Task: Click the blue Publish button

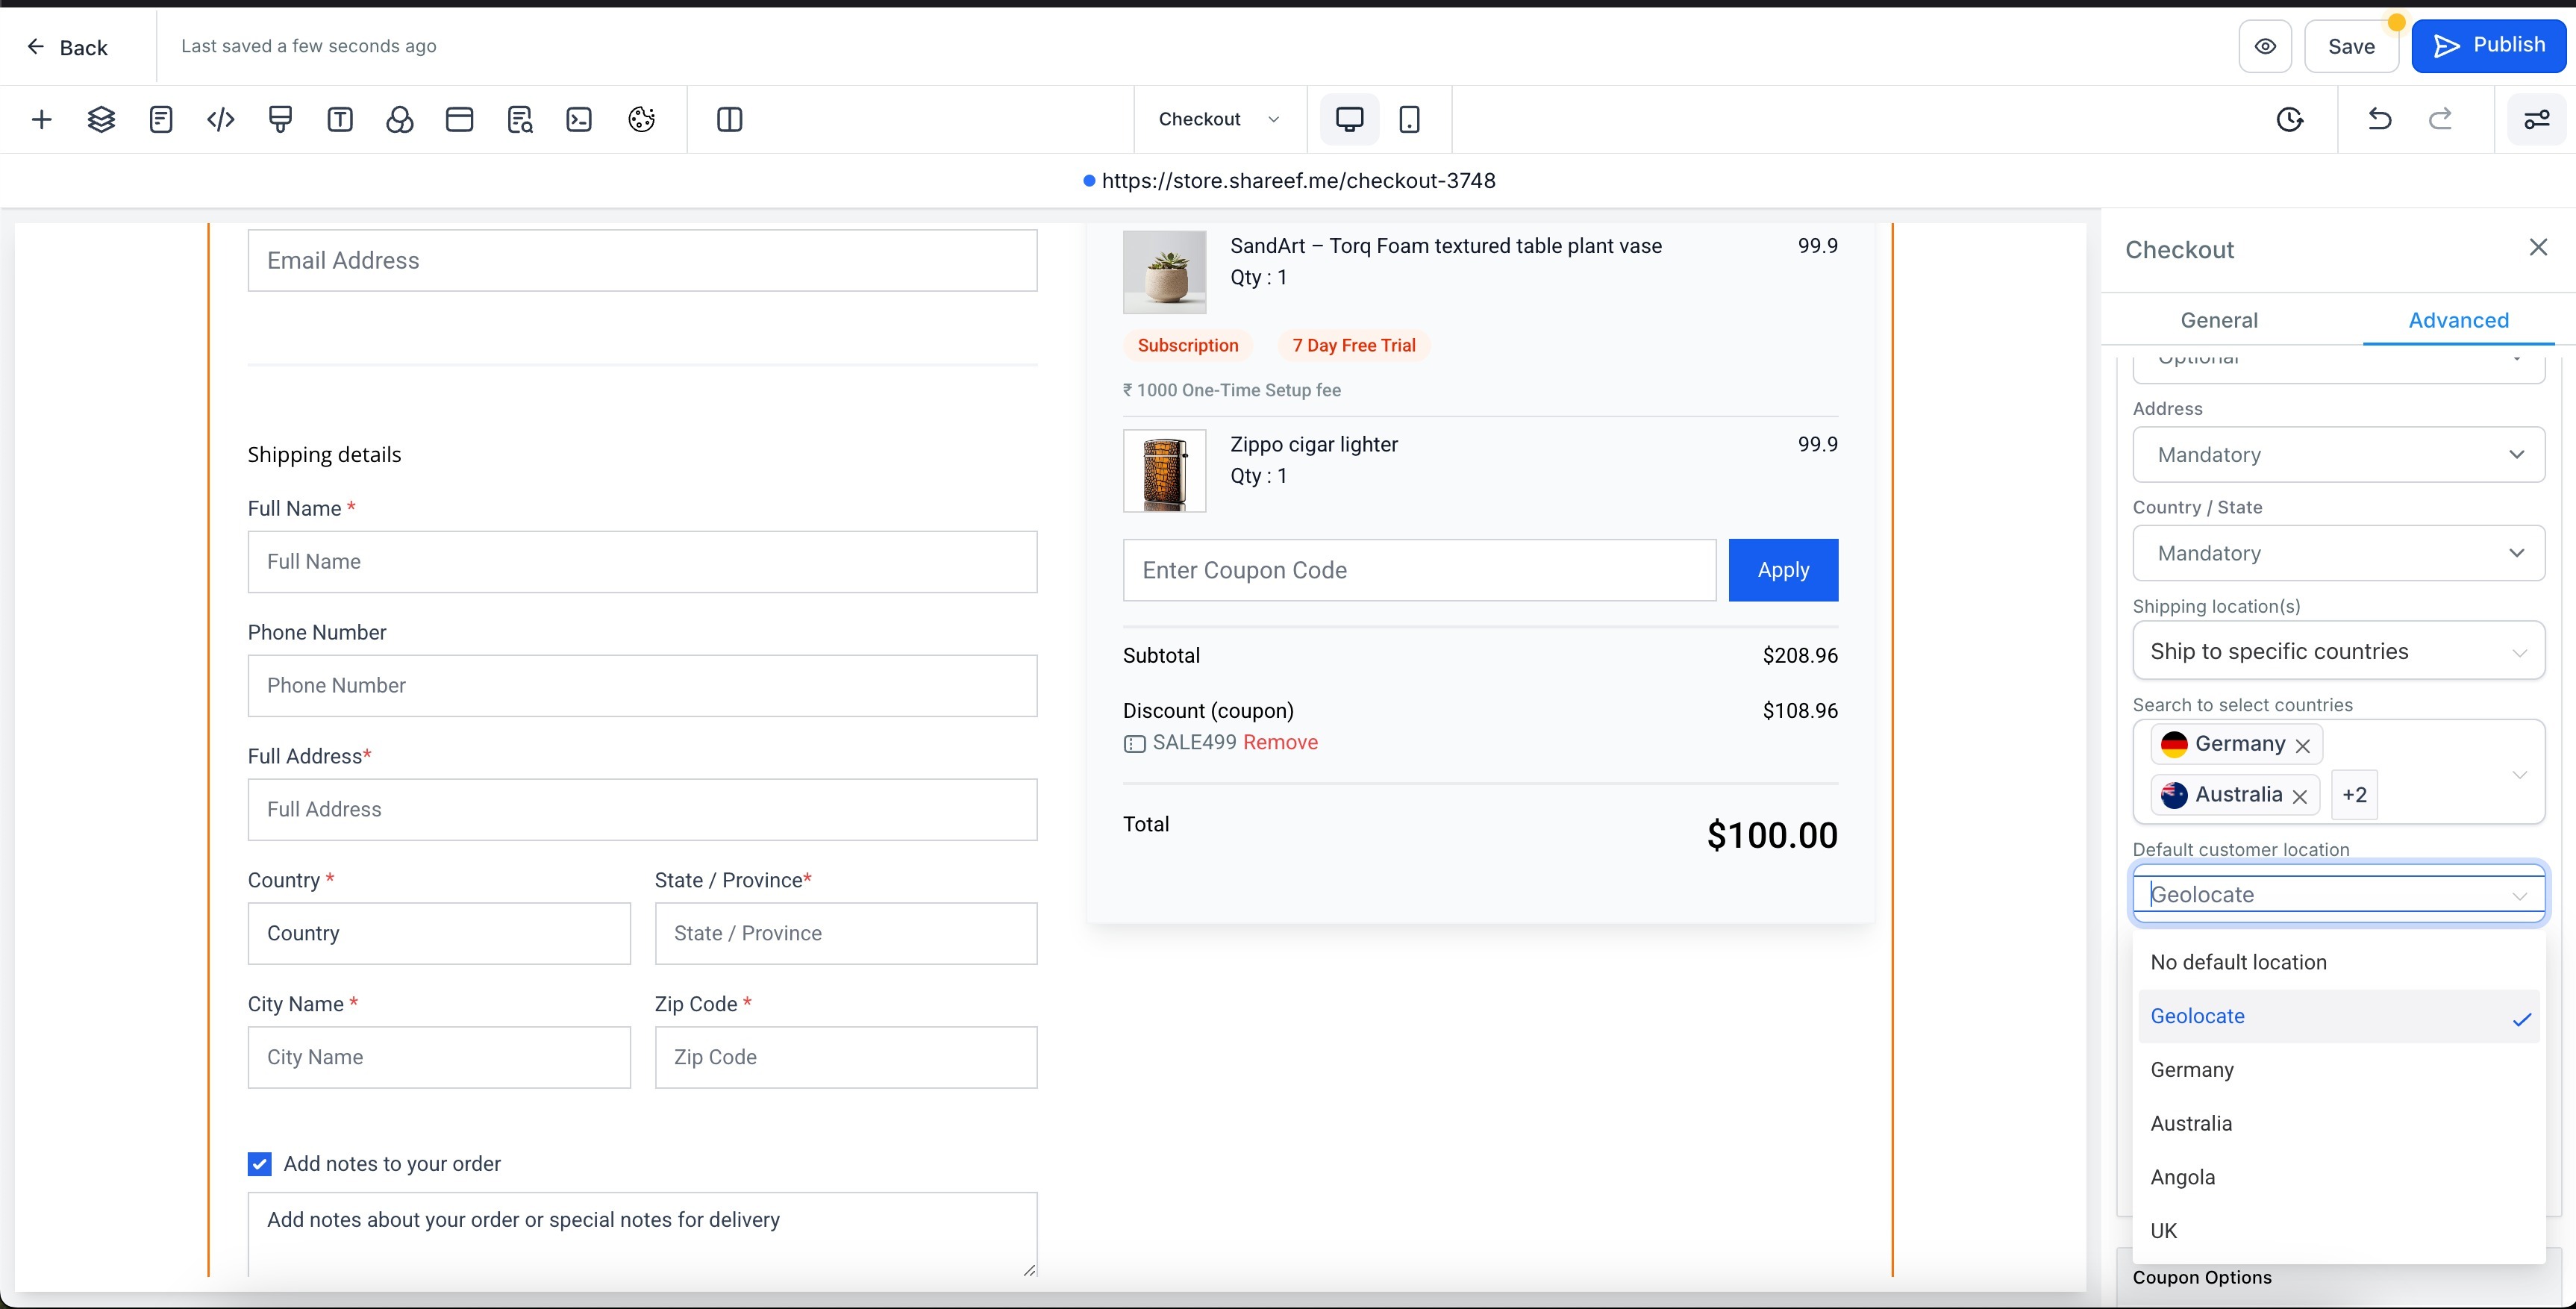Action: pos(2488,46)
